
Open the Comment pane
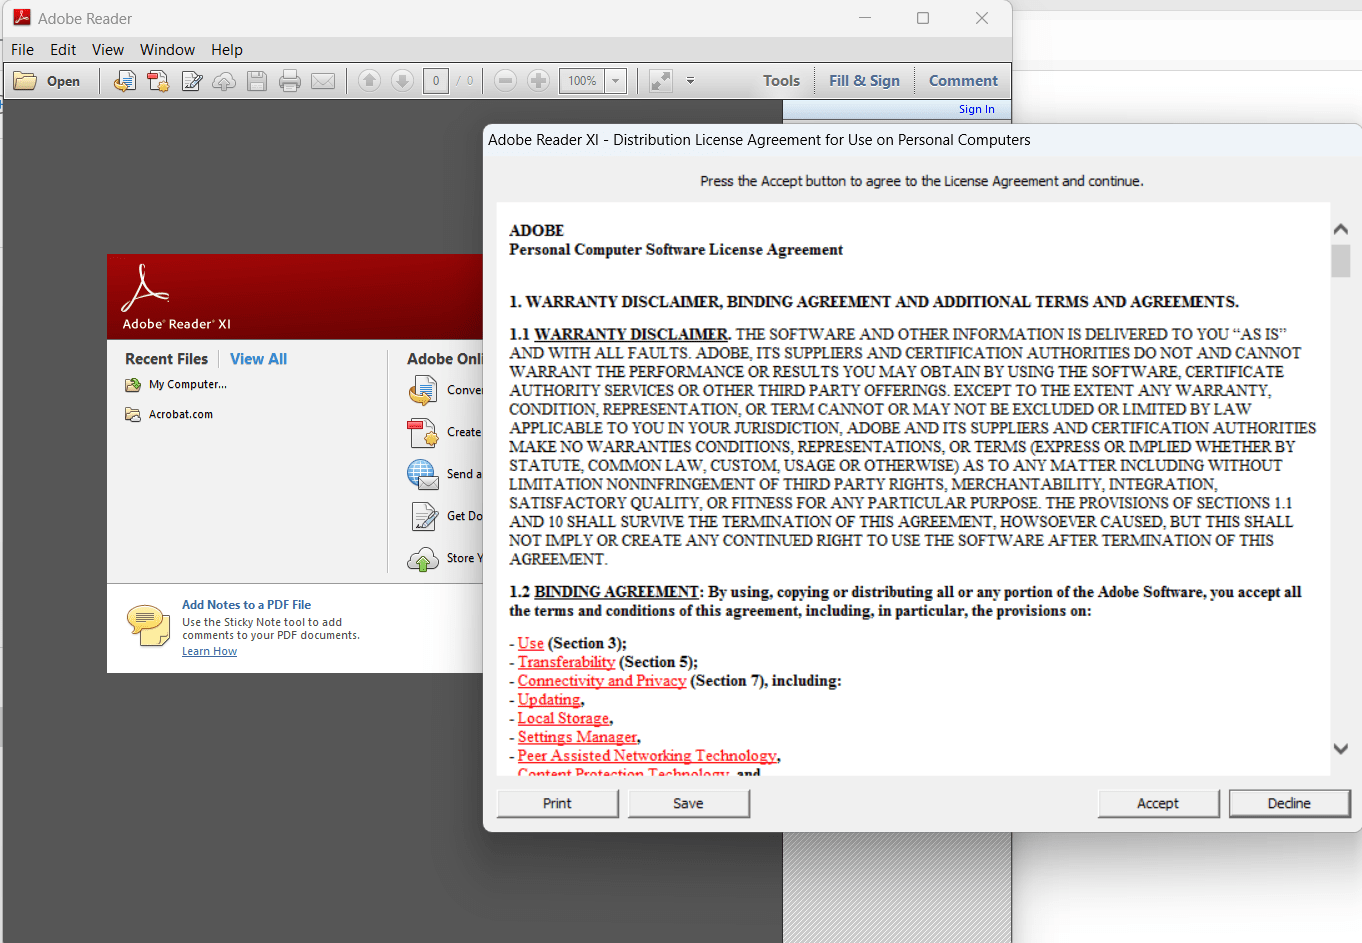(x=963, y=81)
